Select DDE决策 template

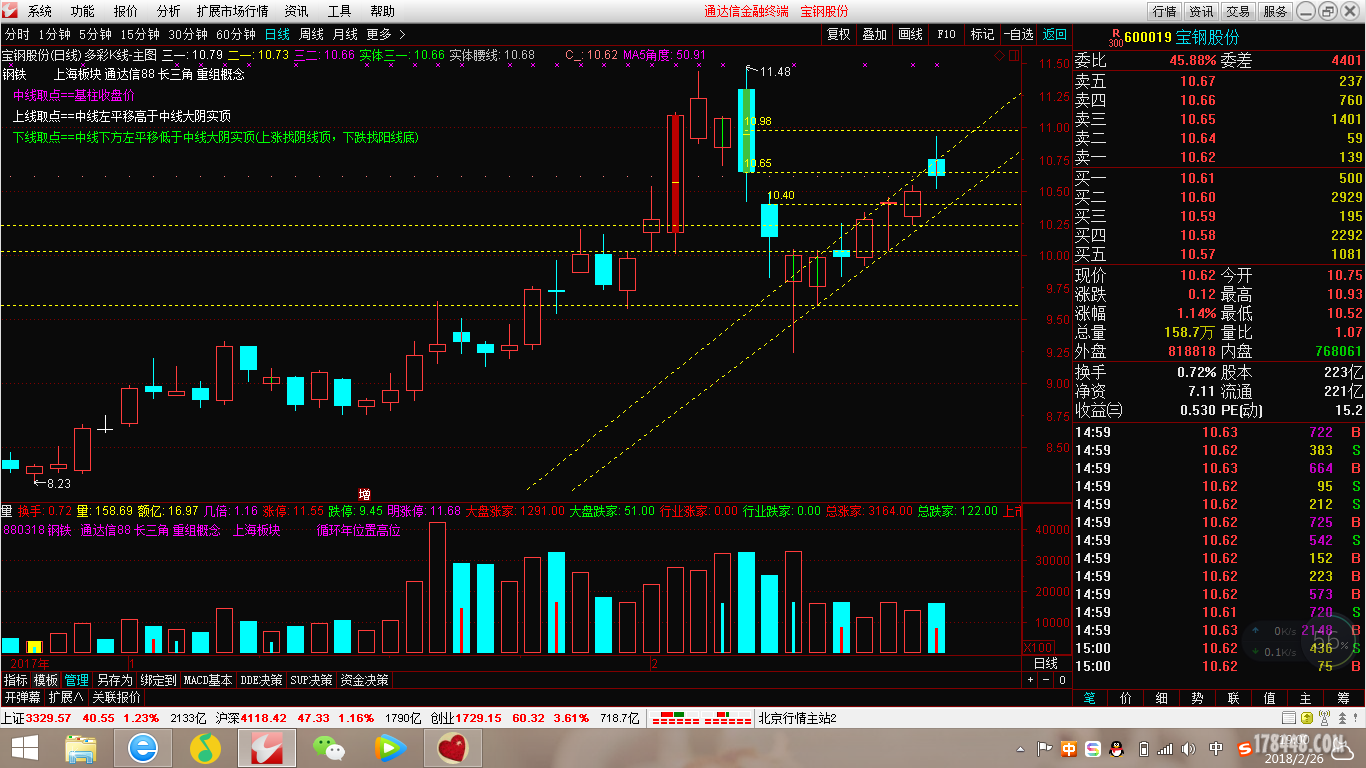click(261, 680)
